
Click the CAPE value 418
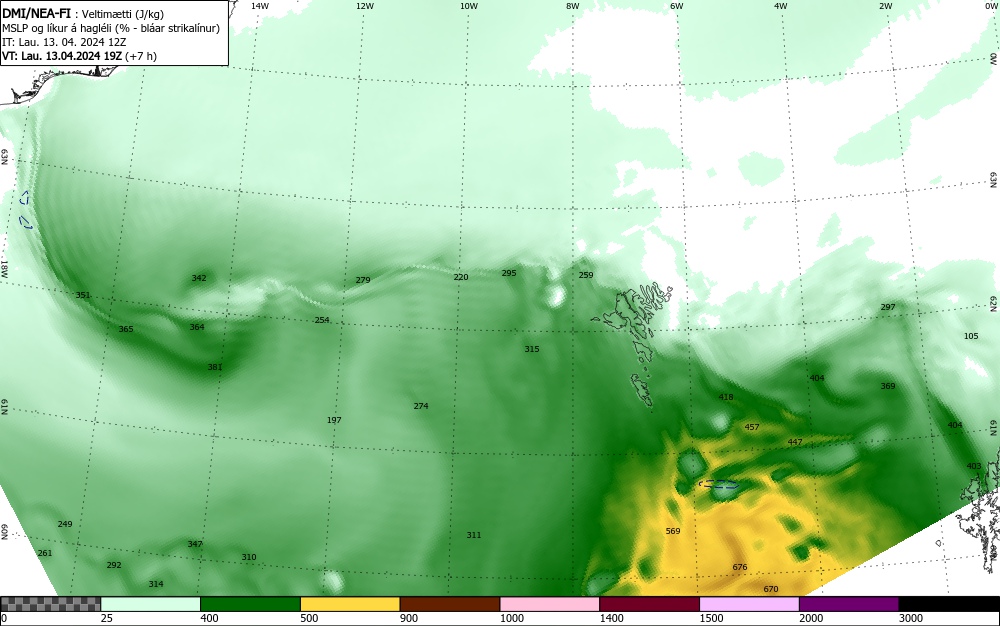coord(726,397)
